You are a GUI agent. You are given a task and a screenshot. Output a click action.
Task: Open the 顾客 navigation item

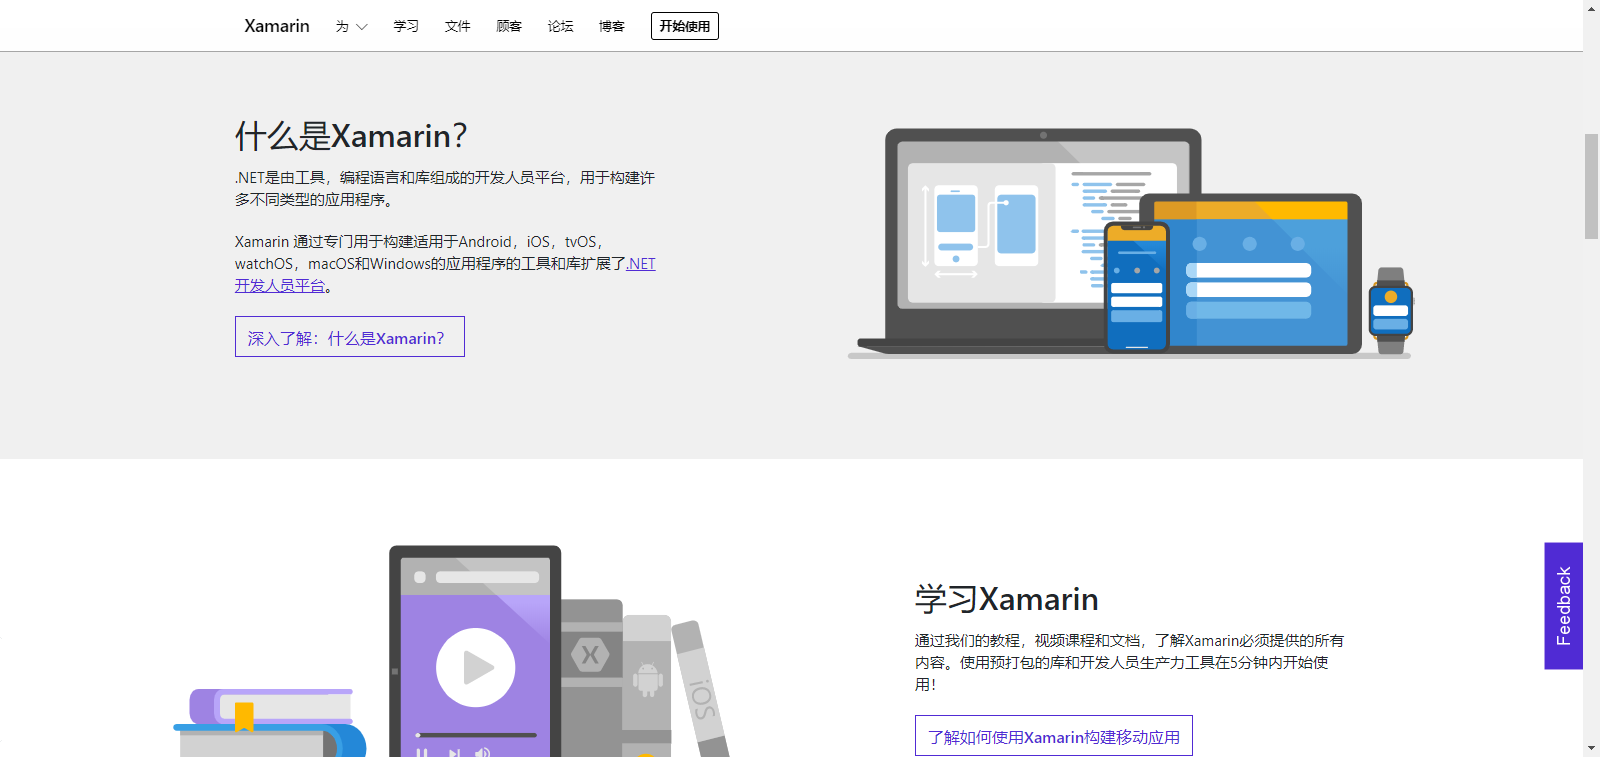[509, 27]
